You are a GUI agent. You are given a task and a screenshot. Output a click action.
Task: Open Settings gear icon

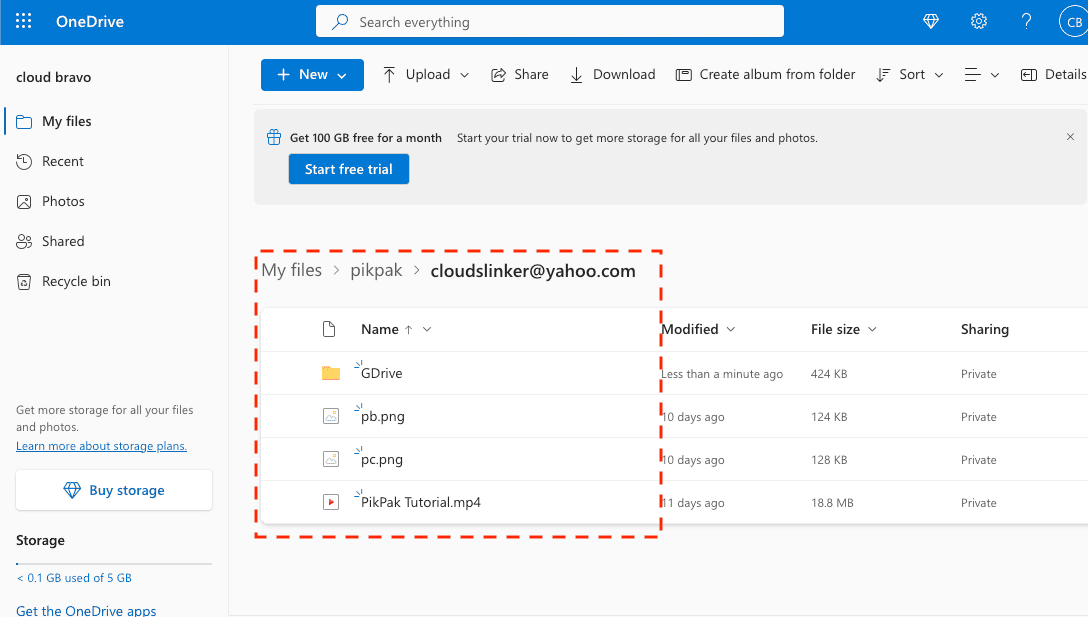click(x=979, y=21)
